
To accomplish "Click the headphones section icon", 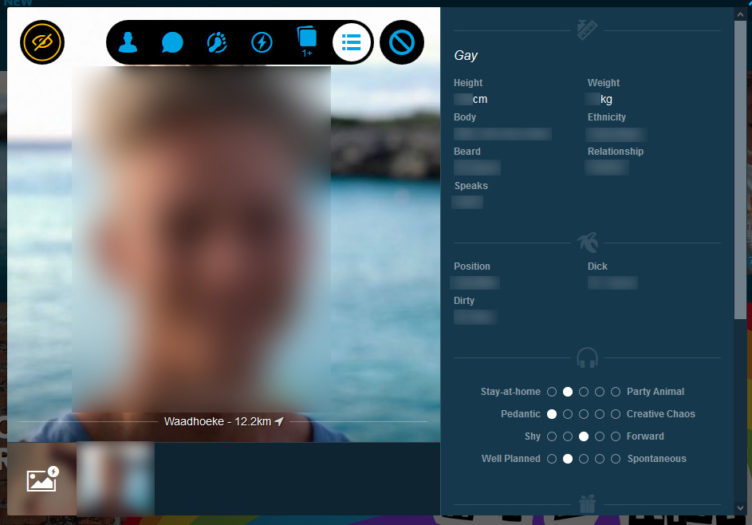I will click(x=587, y=358).
